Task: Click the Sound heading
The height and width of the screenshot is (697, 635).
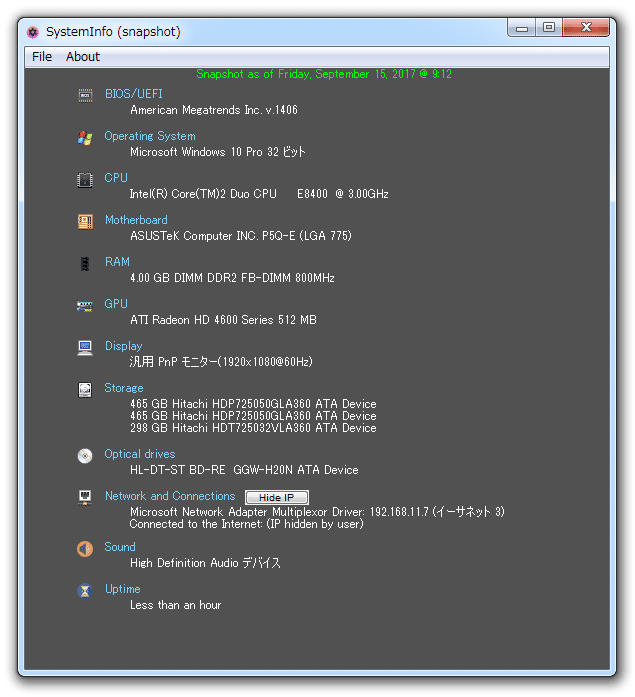Action: [x=120, y=547]
